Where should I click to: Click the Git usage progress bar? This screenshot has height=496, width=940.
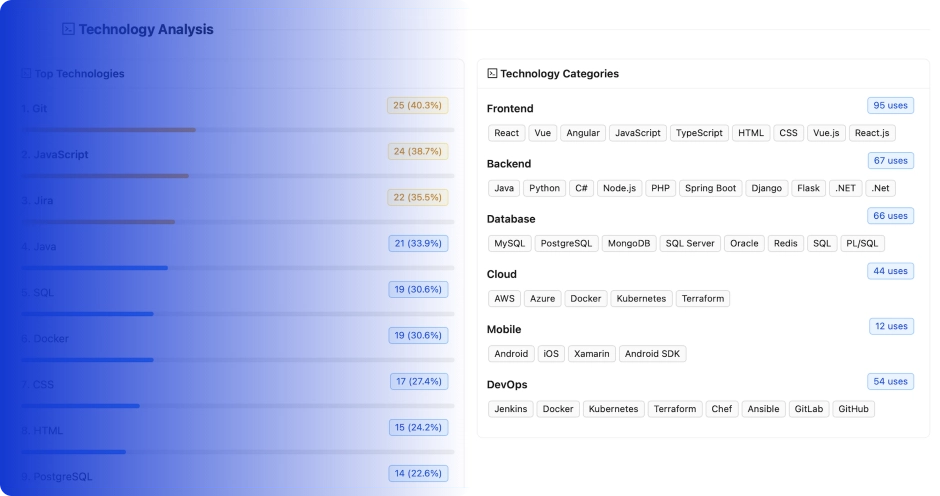coord(238,129)
